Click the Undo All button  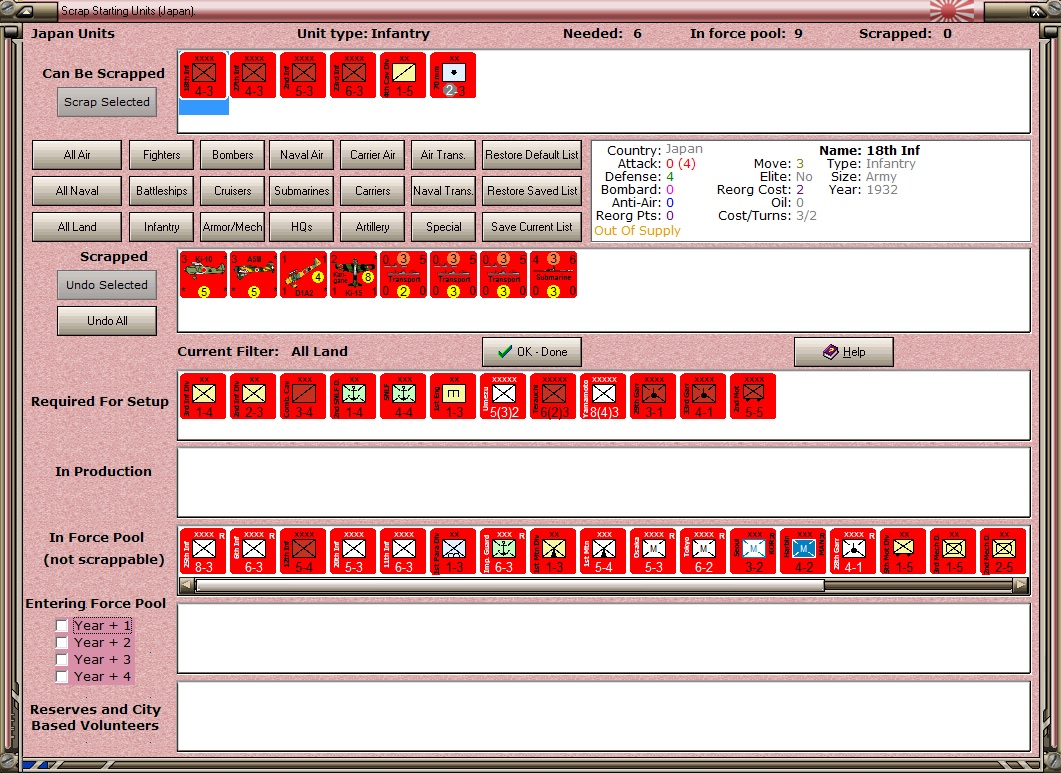point(107,321)
